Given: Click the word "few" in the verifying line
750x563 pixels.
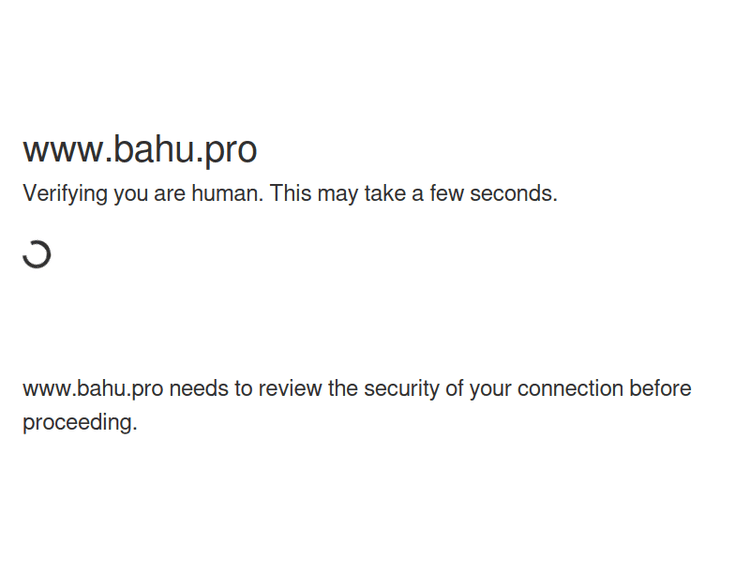Looking at the screenshot, I should [x=447, y=194].
